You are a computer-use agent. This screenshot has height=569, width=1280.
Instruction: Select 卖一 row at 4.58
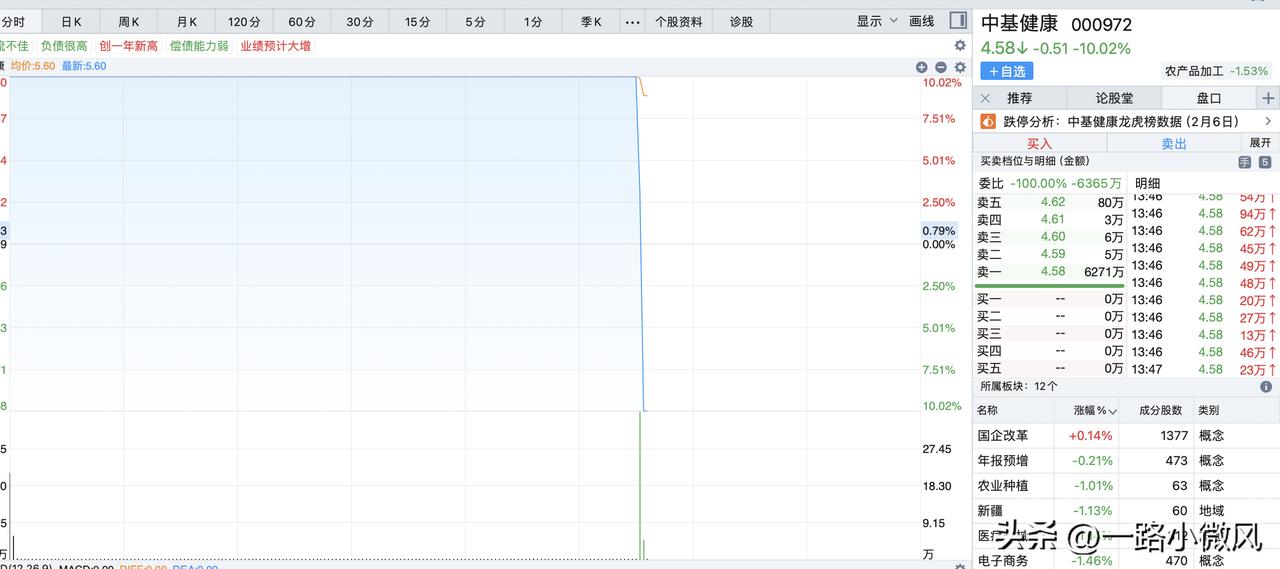point(1050,272)
